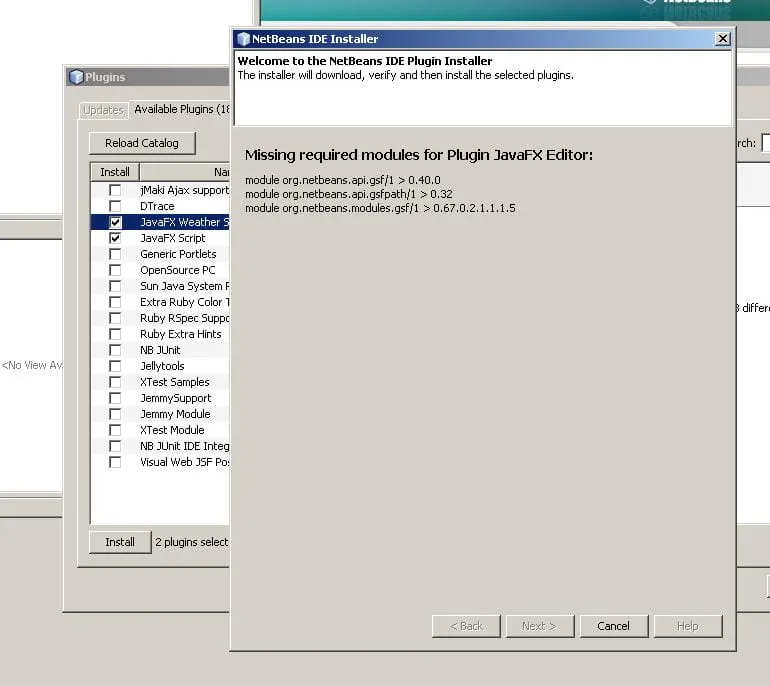The height and width of the screenshot is (686, 770).
Task: Tick the NB JUnit IDE Integration checkbox
Action: tap(115, 446)
